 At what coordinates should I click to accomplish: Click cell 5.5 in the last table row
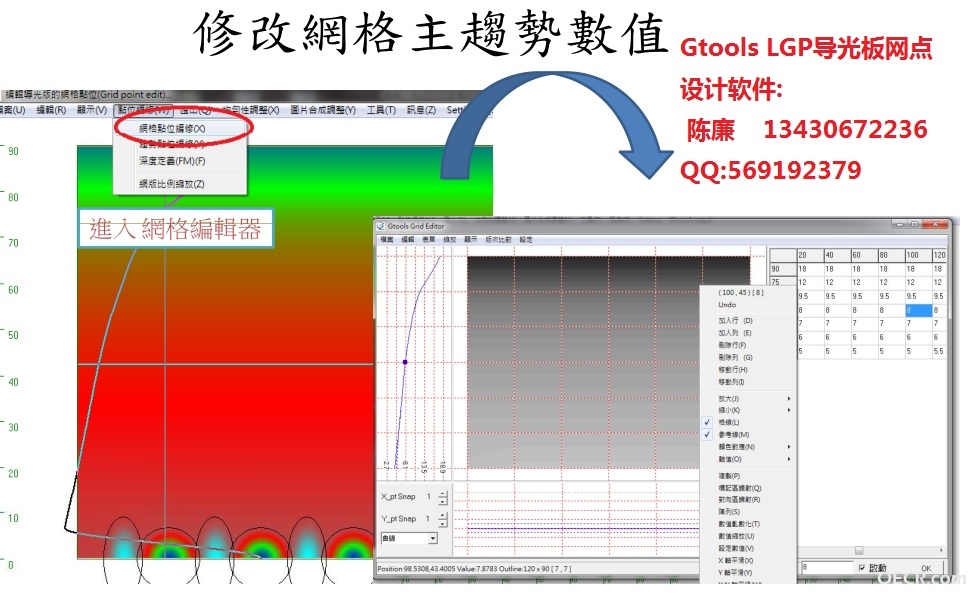pos(939,351)
